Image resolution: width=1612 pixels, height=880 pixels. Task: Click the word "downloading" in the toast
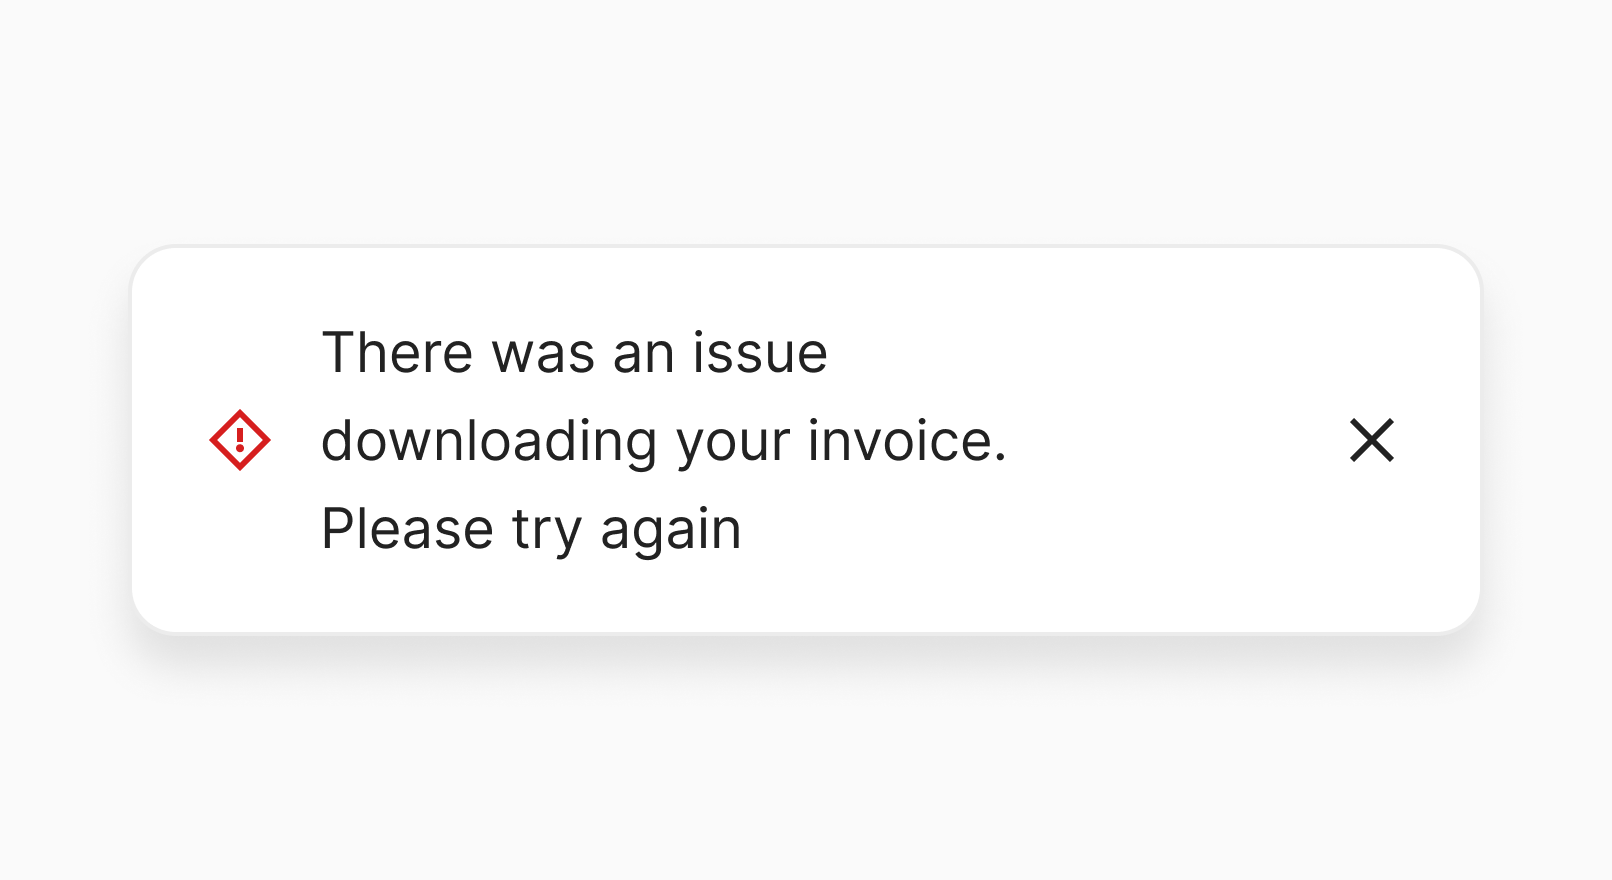(488, 441)
